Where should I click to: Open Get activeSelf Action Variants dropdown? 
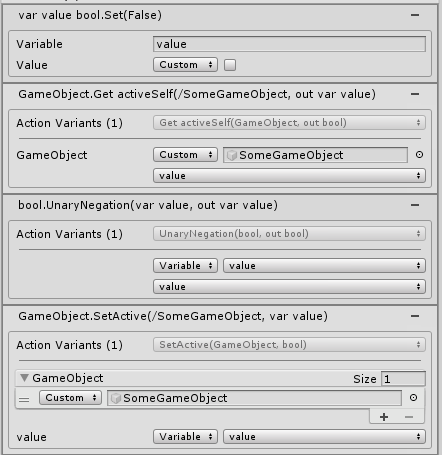289,123
